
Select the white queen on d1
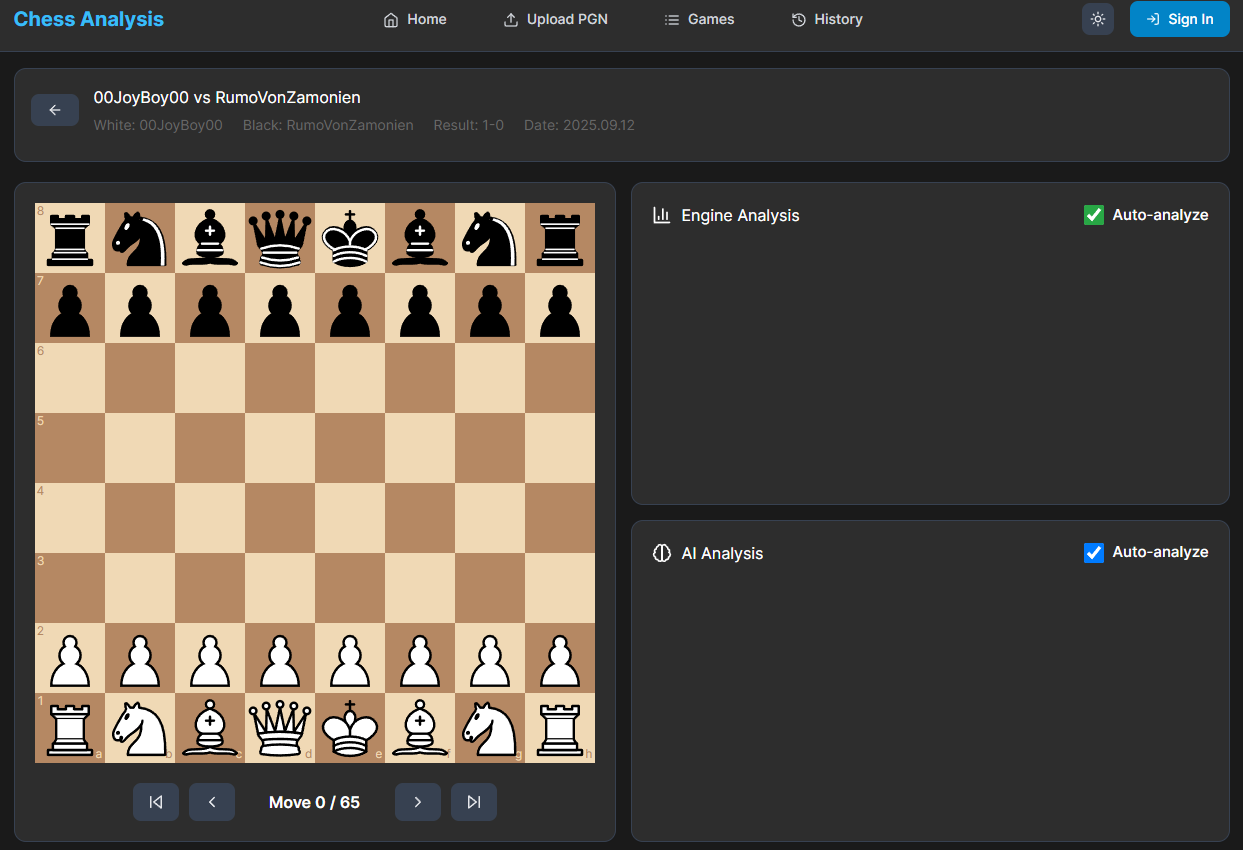pos(279,728)
